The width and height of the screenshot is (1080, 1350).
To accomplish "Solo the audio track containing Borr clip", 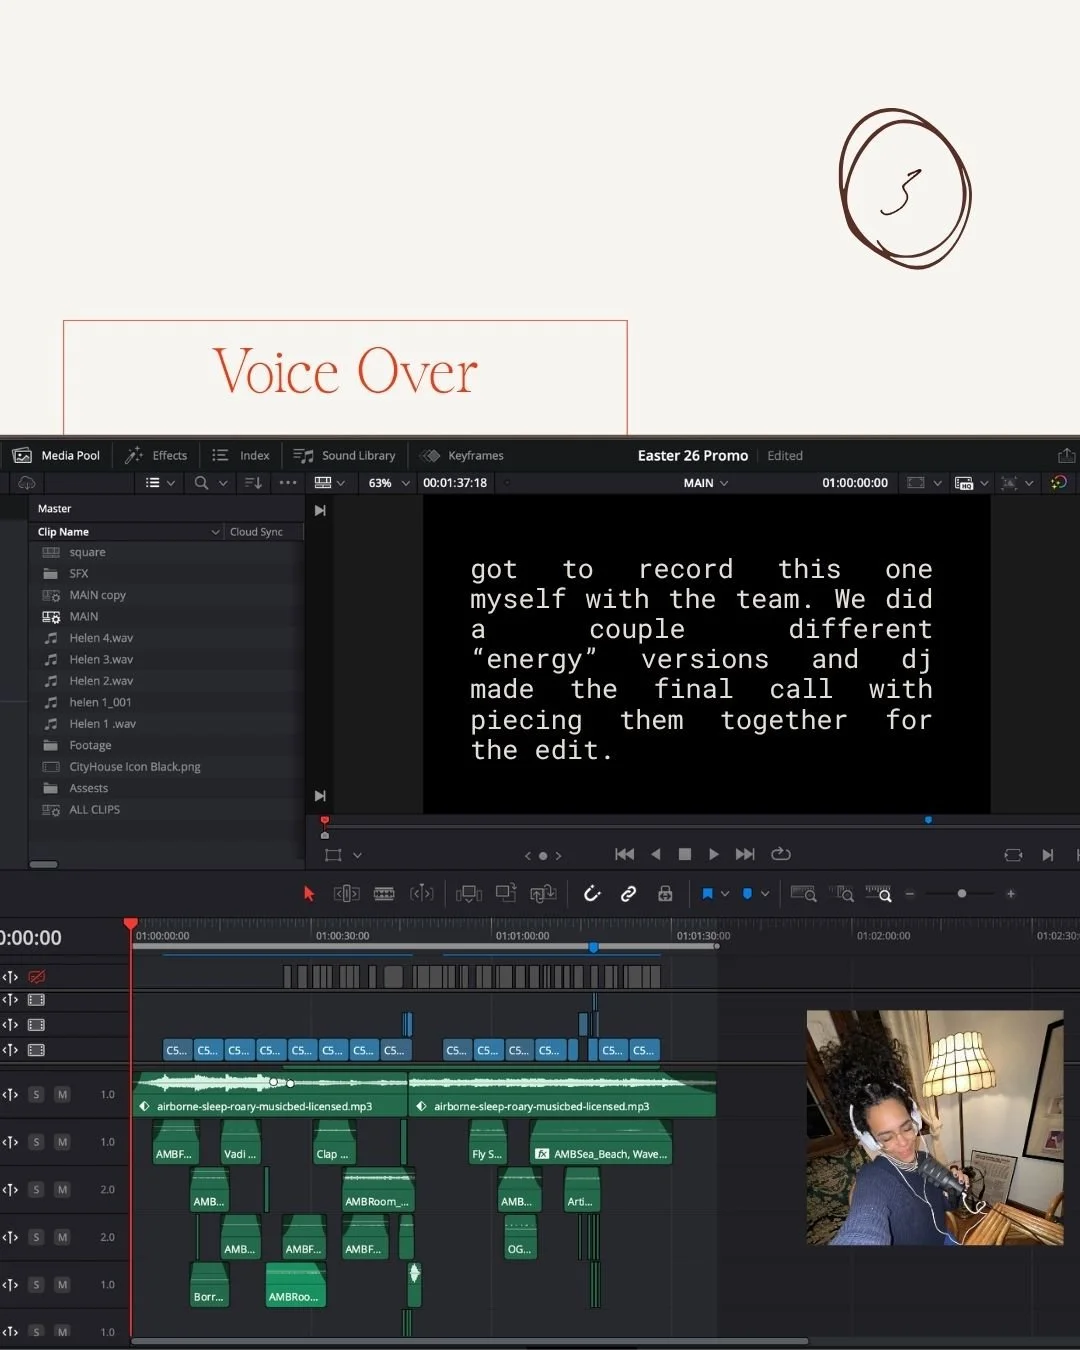I will (36, 1285).
